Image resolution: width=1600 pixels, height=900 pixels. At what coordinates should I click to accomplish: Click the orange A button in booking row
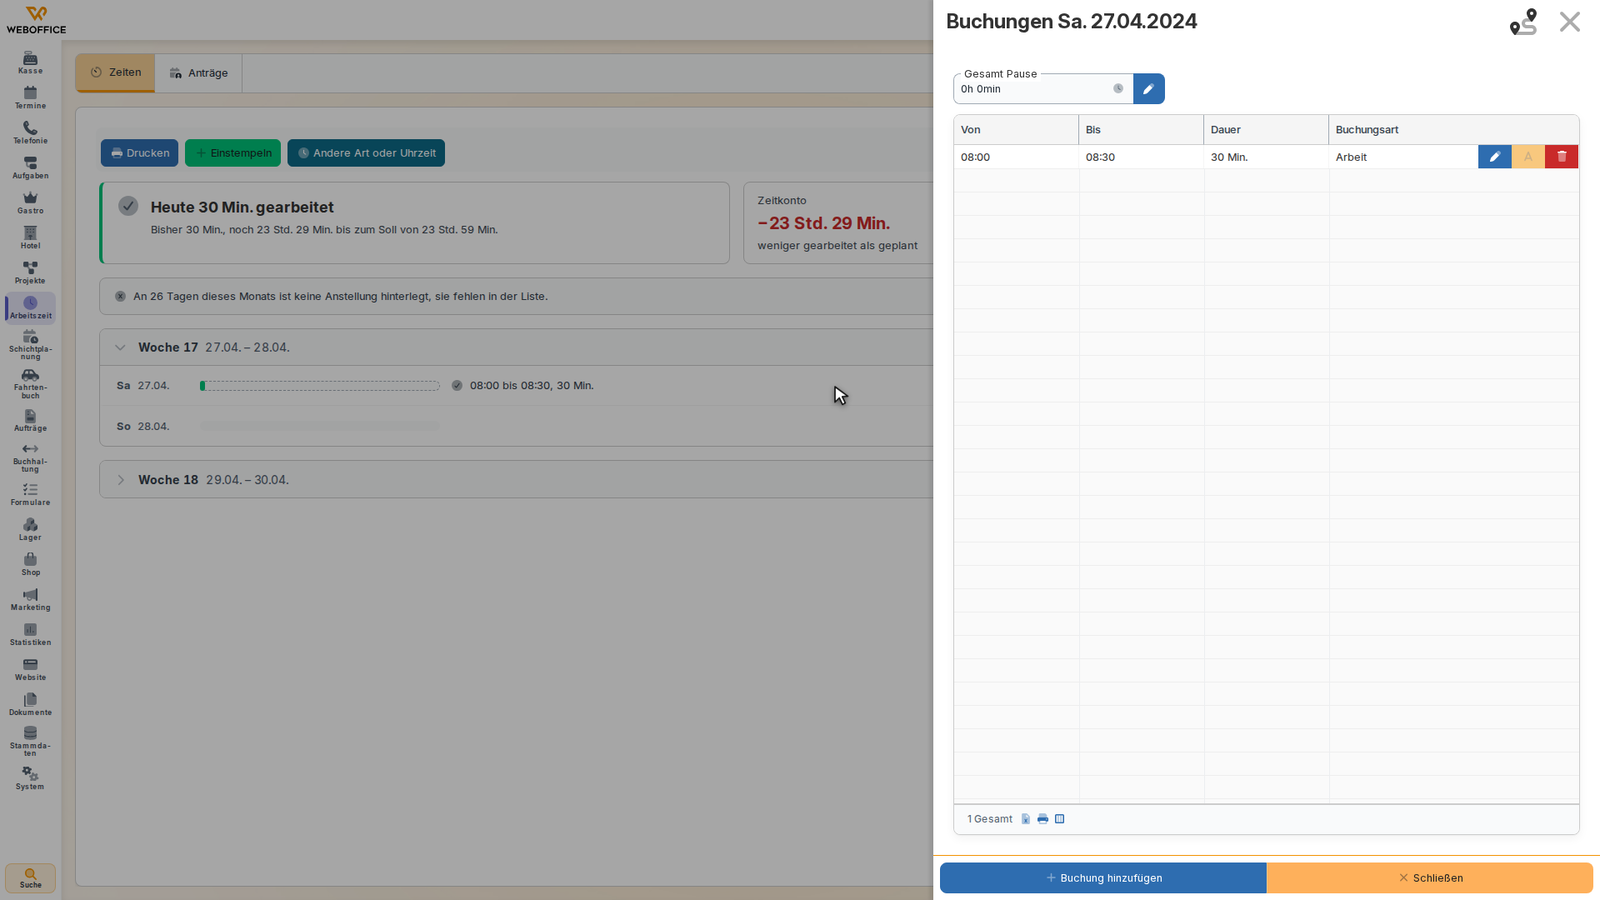[x=1528, y=157]
